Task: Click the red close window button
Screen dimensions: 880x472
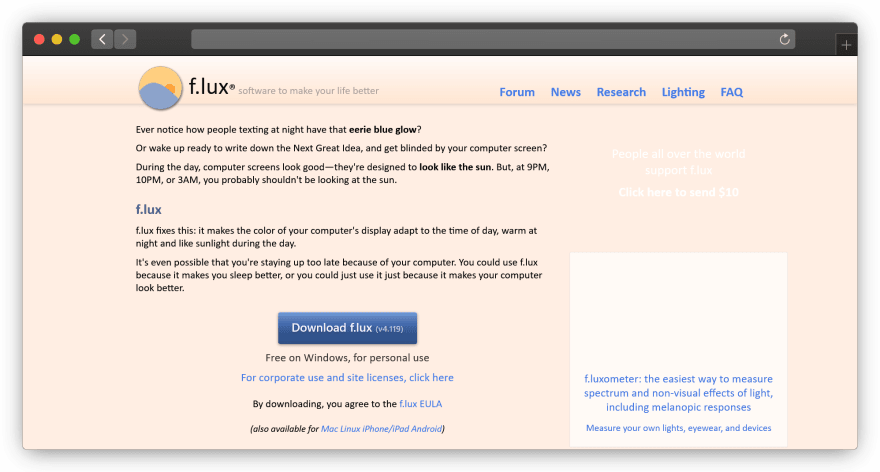Action: click(x=39, y=39)
